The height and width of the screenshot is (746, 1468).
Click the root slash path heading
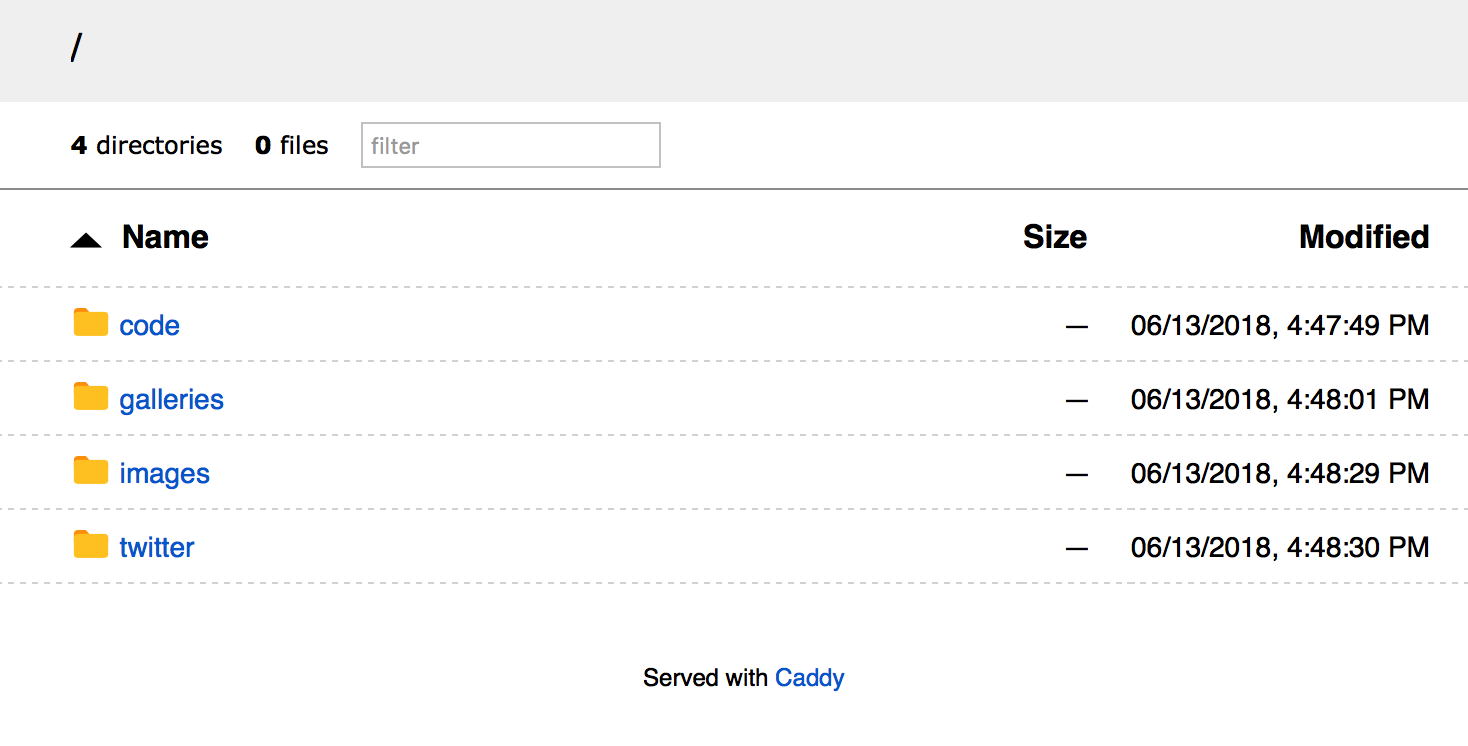click(76, 47)
